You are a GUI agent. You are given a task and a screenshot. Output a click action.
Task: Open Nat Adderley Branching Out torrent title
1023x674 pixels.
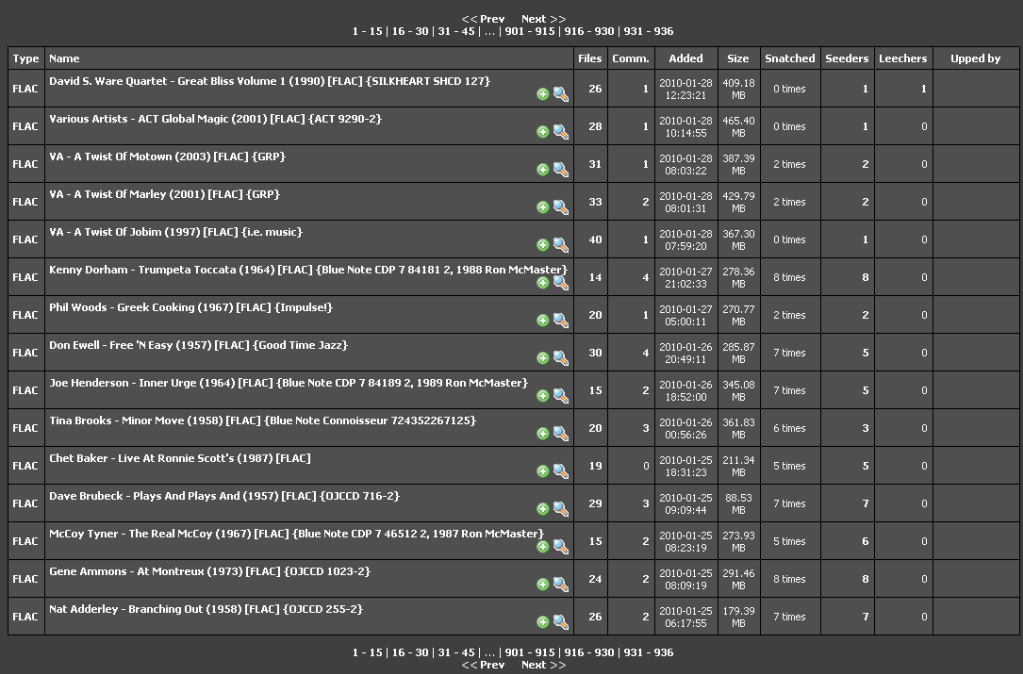206,609
